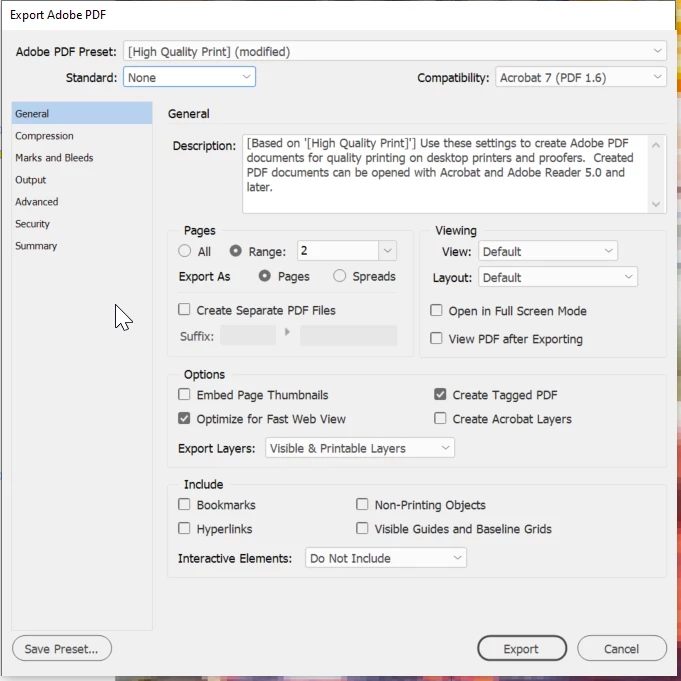Choose Export As Pages radio button
681x681 pixels.
264,276
